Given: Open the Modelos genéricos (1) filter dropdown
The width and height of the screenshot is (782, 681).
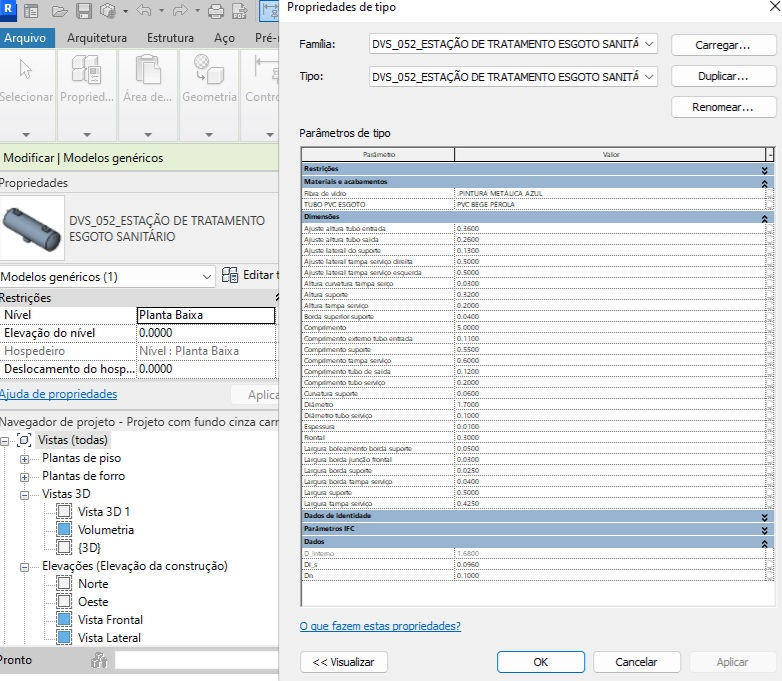Looking at the screenshot, I should pos(206,277).
